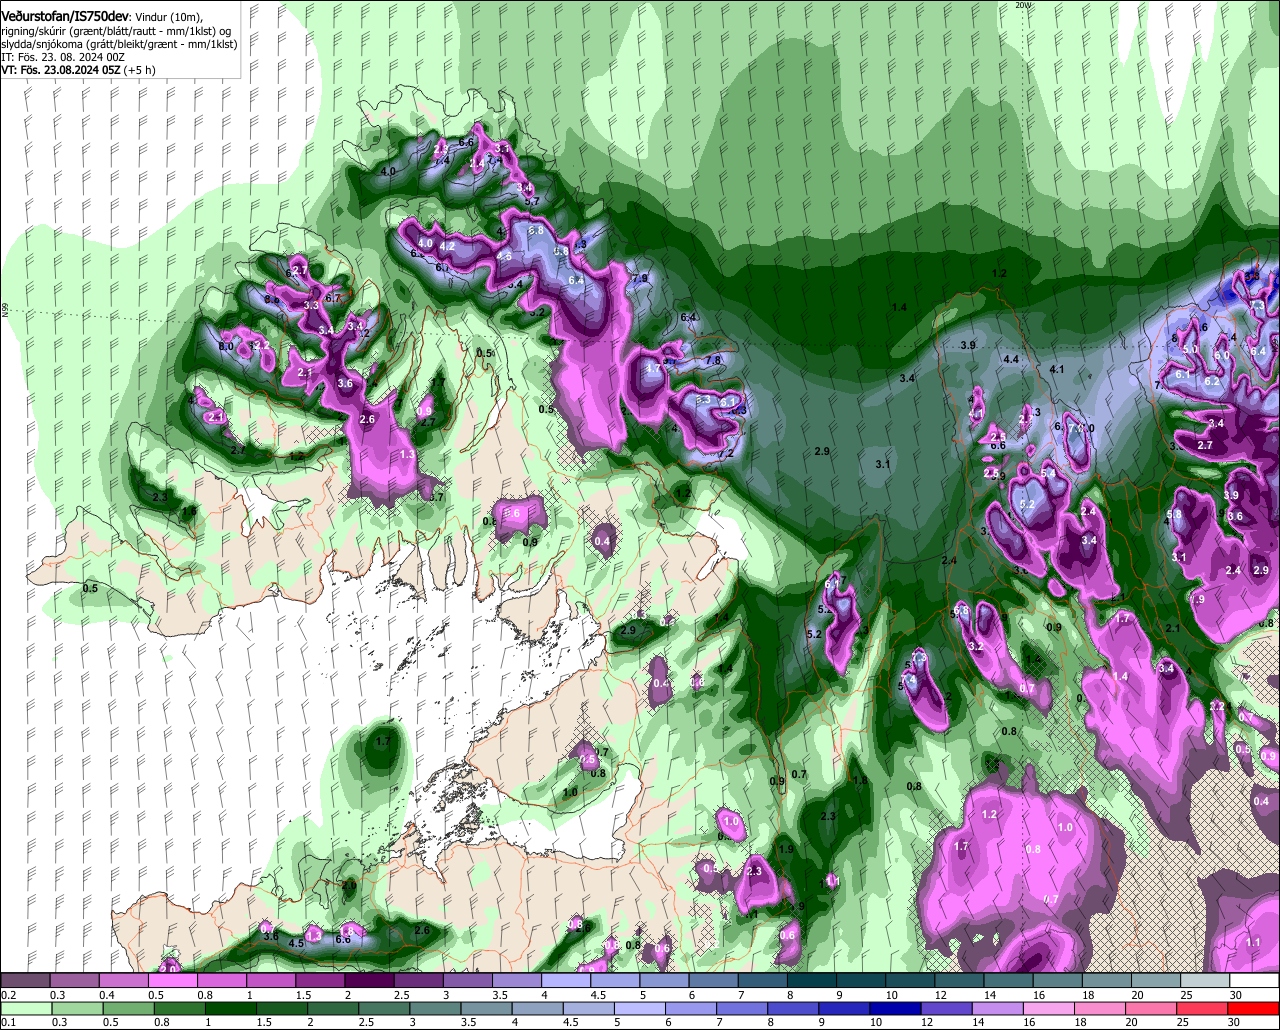
Task: Pick the teal 12 swatch in snow legend
Action: 960,980
